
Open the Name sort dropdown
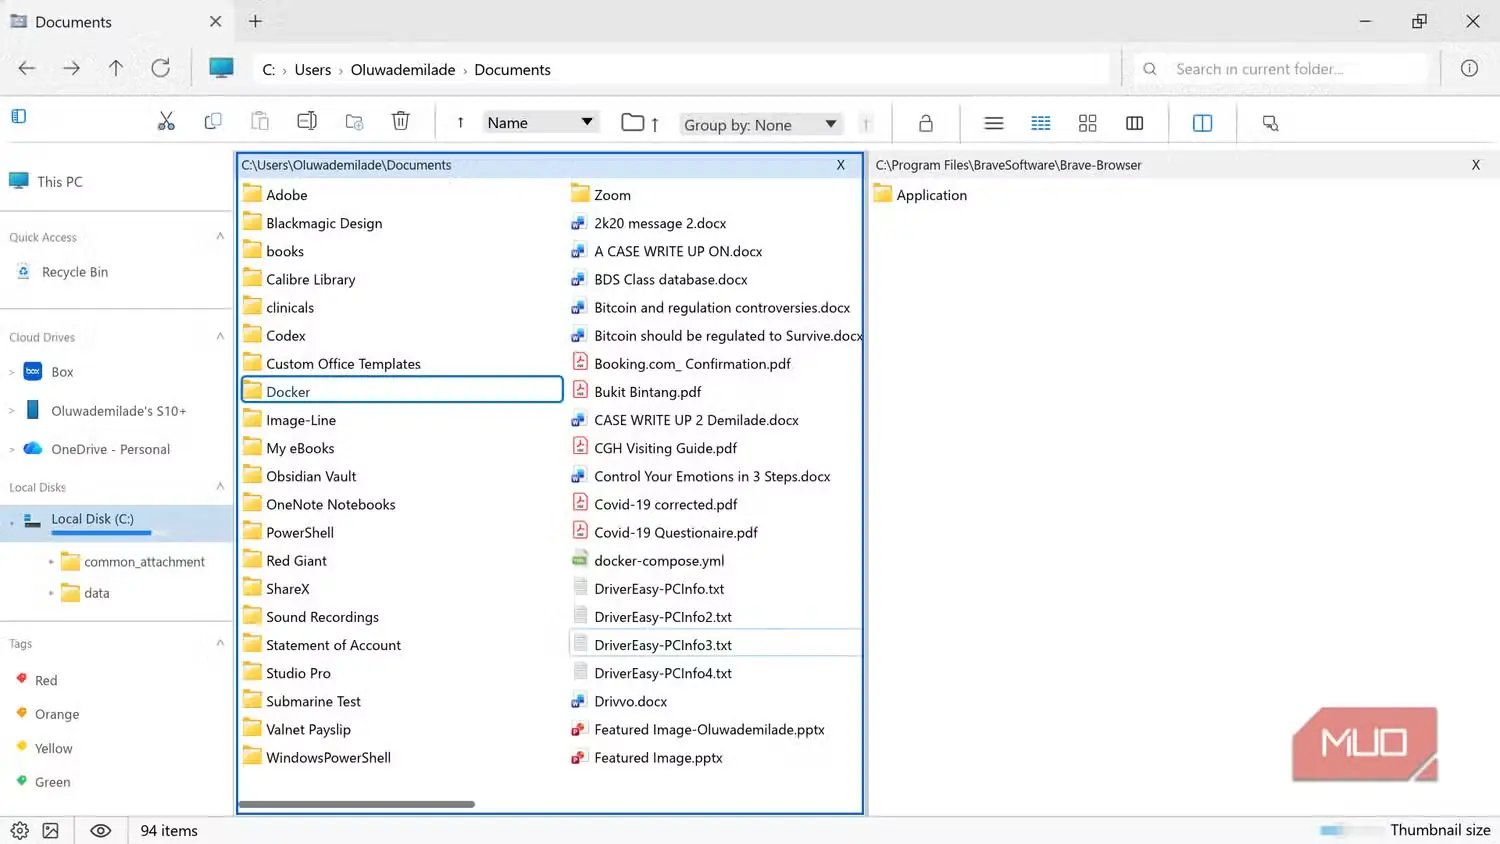click(x=540, y=123)
